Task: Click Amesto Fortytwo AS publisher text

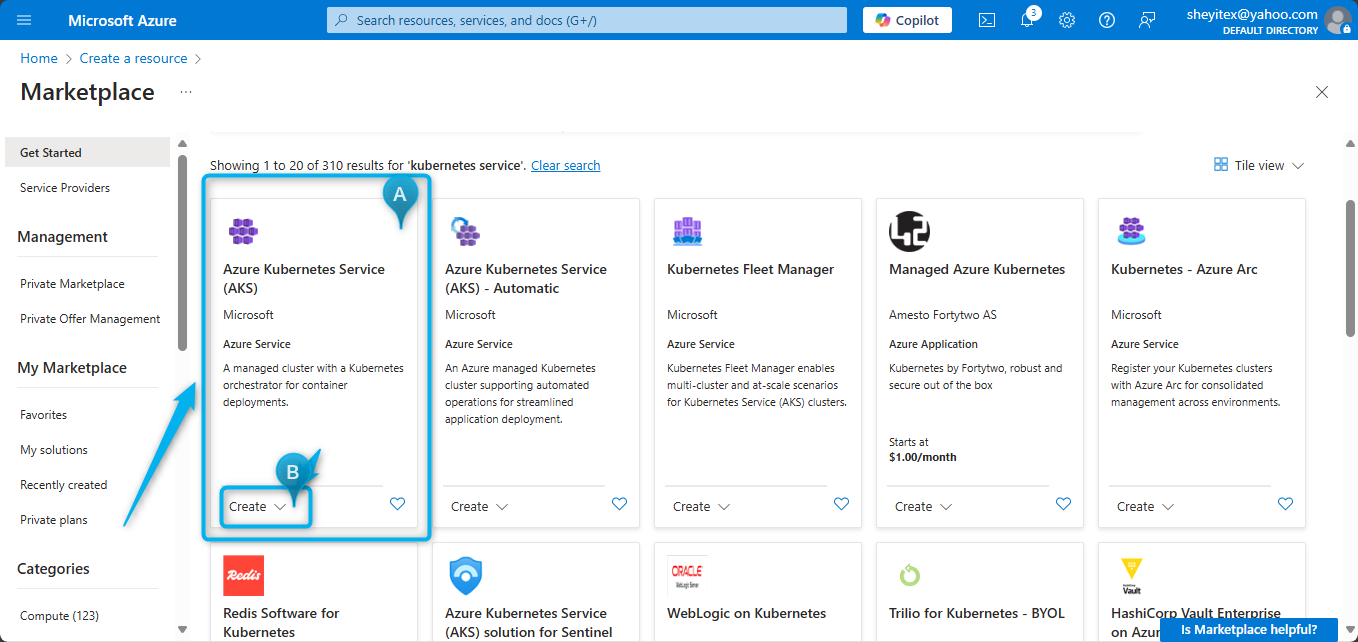Action: 943,315
